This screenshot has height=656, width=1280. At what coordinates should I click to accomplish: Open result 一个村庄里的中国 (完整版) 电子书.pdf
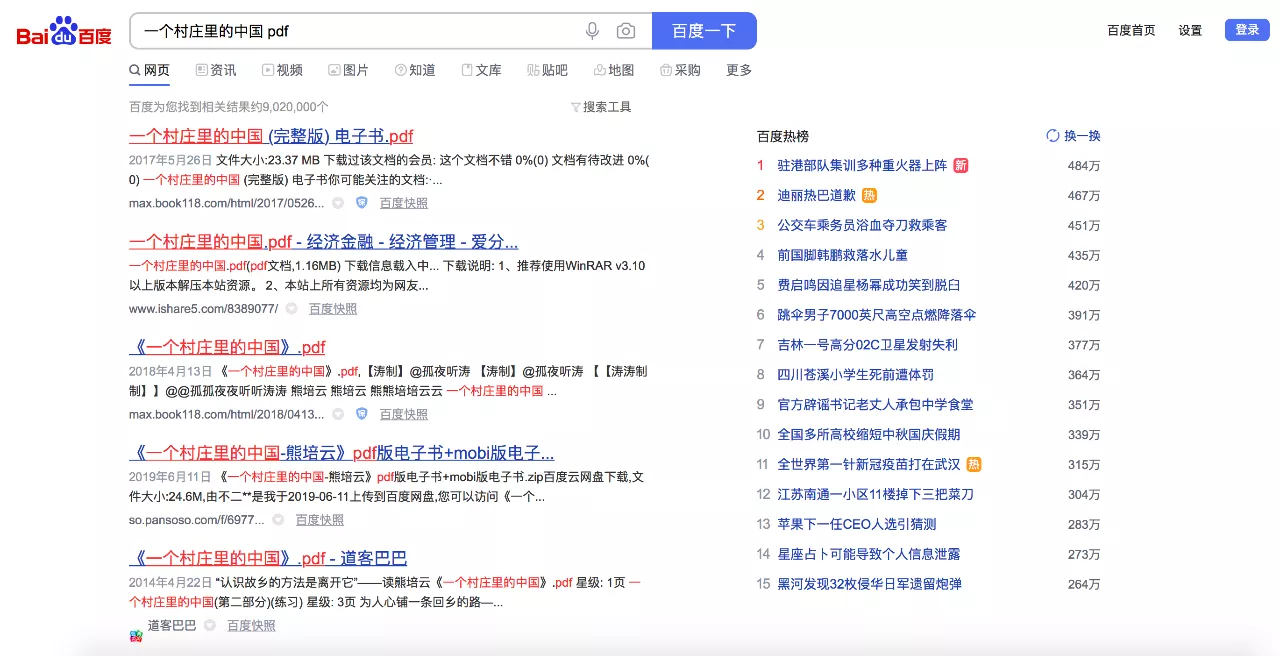271,136
